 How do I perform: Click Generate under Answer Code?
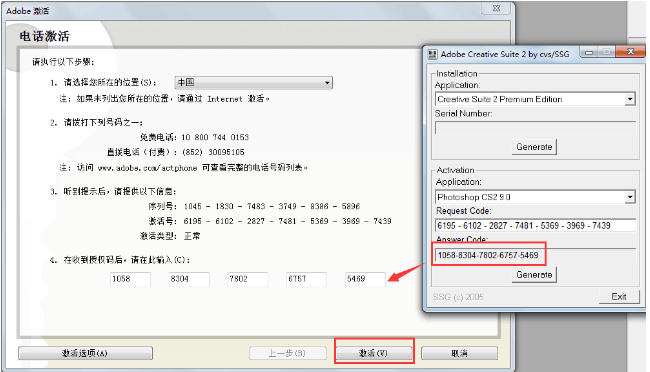pyautogui.click(x=534, y=275)
